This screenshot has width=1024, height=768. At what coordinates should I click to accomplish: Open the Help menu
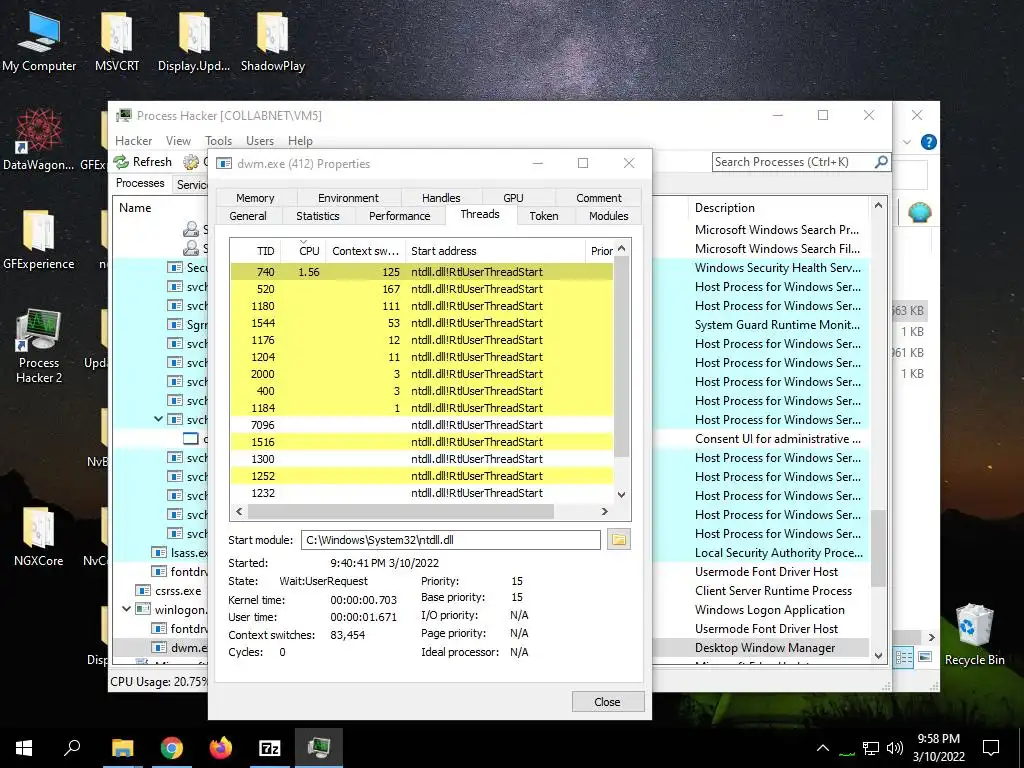point(300,141)
